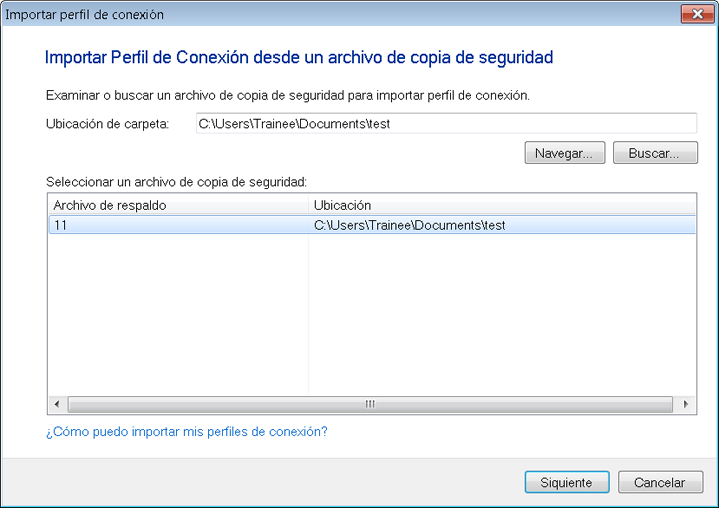Click the horizontal scrollbar right arrow
720x508 pixels.
(x=686, y=404)
